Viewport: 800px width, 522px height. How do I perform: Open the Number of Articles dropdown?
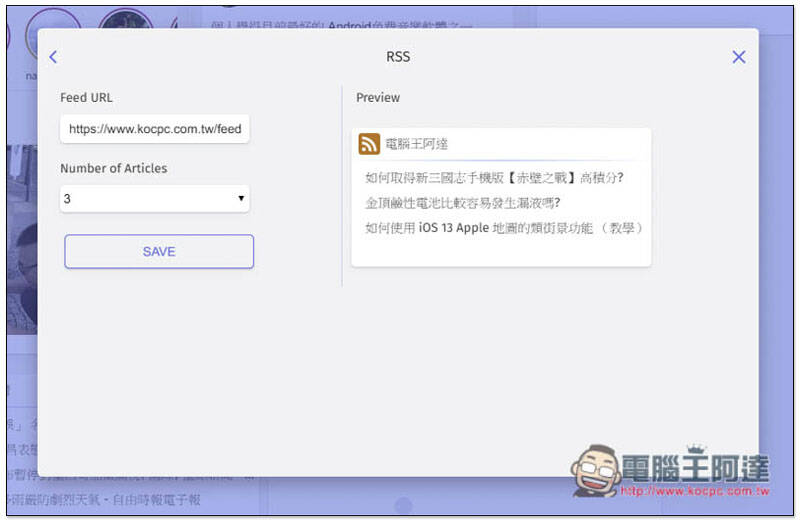pyautogui.click(x=155, y=198)
